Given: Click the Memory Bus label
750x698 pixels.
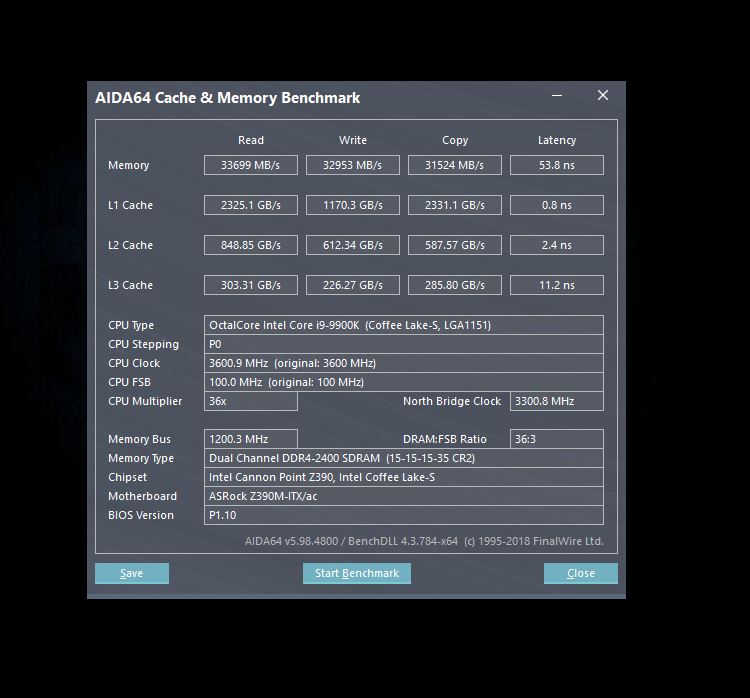Looking at the screenshot, I should [x=139, y=439].
